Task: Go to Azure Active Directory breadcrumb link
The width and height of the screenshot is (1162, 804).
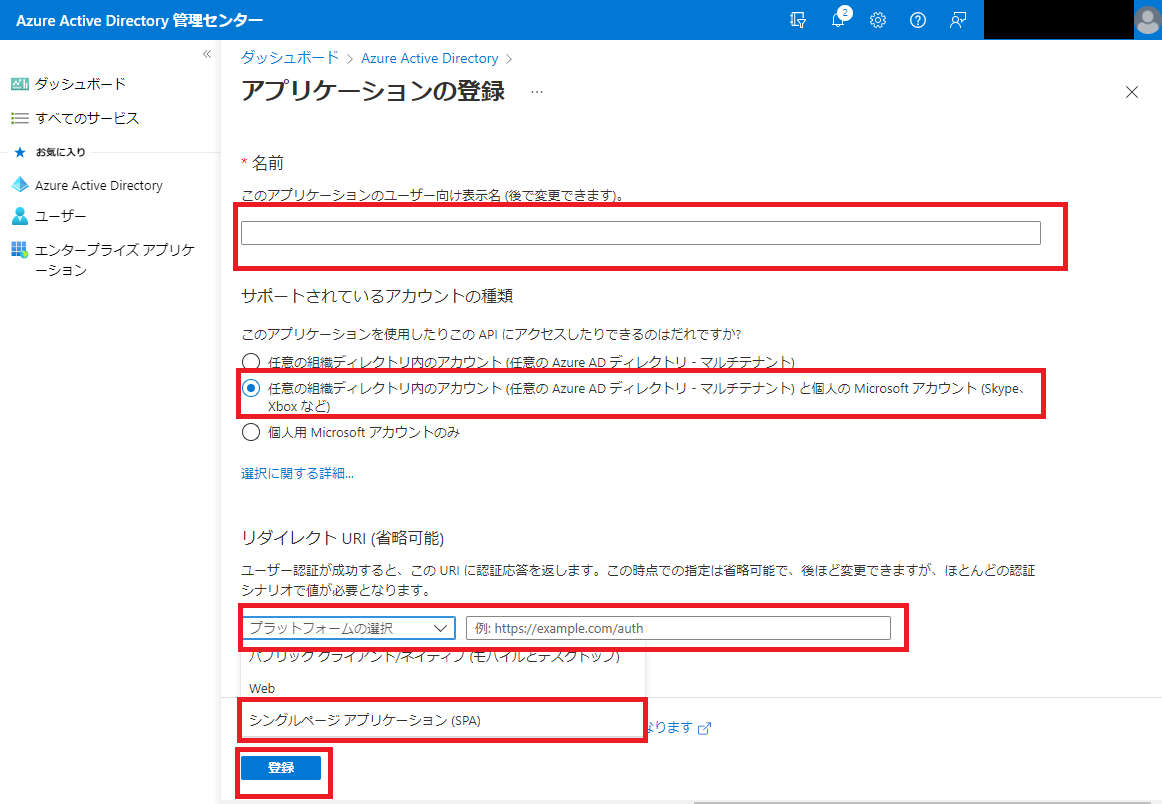Action: pyautogui.click(x=429, y=58)
